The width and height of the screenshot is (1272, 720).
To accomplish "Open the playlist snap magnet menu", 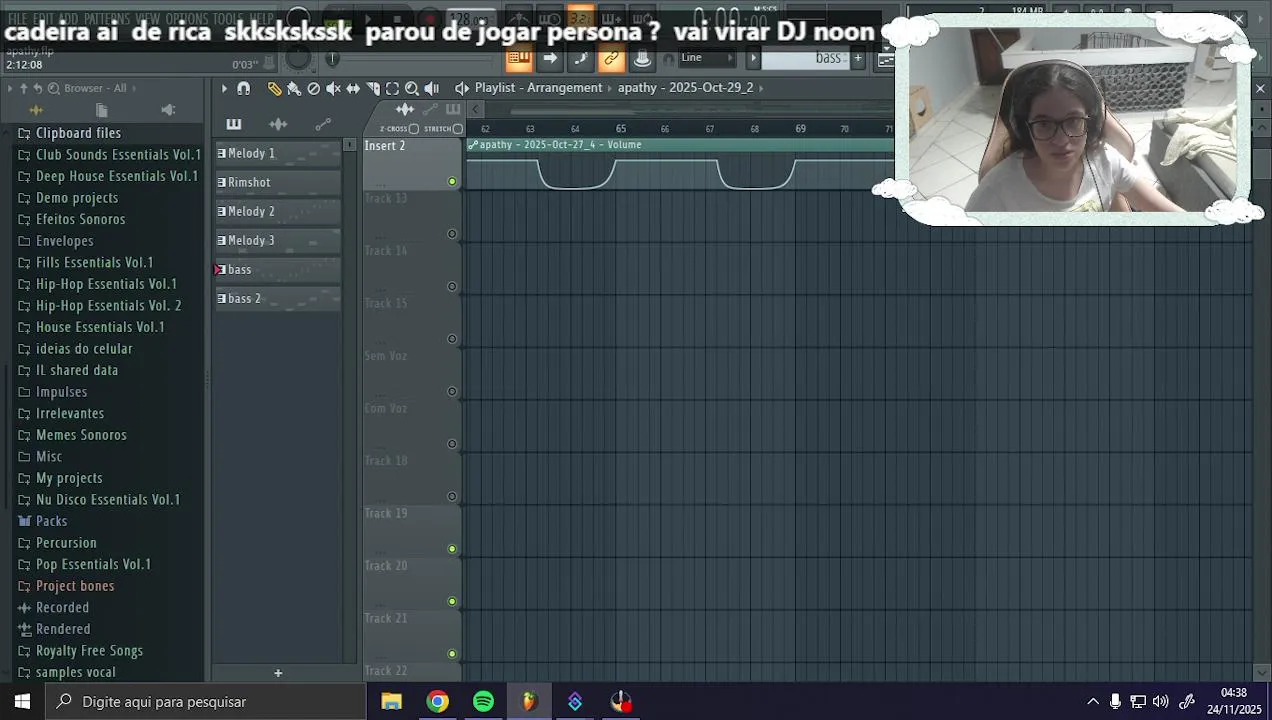I will pyautogui.click(x=243, y=88).
